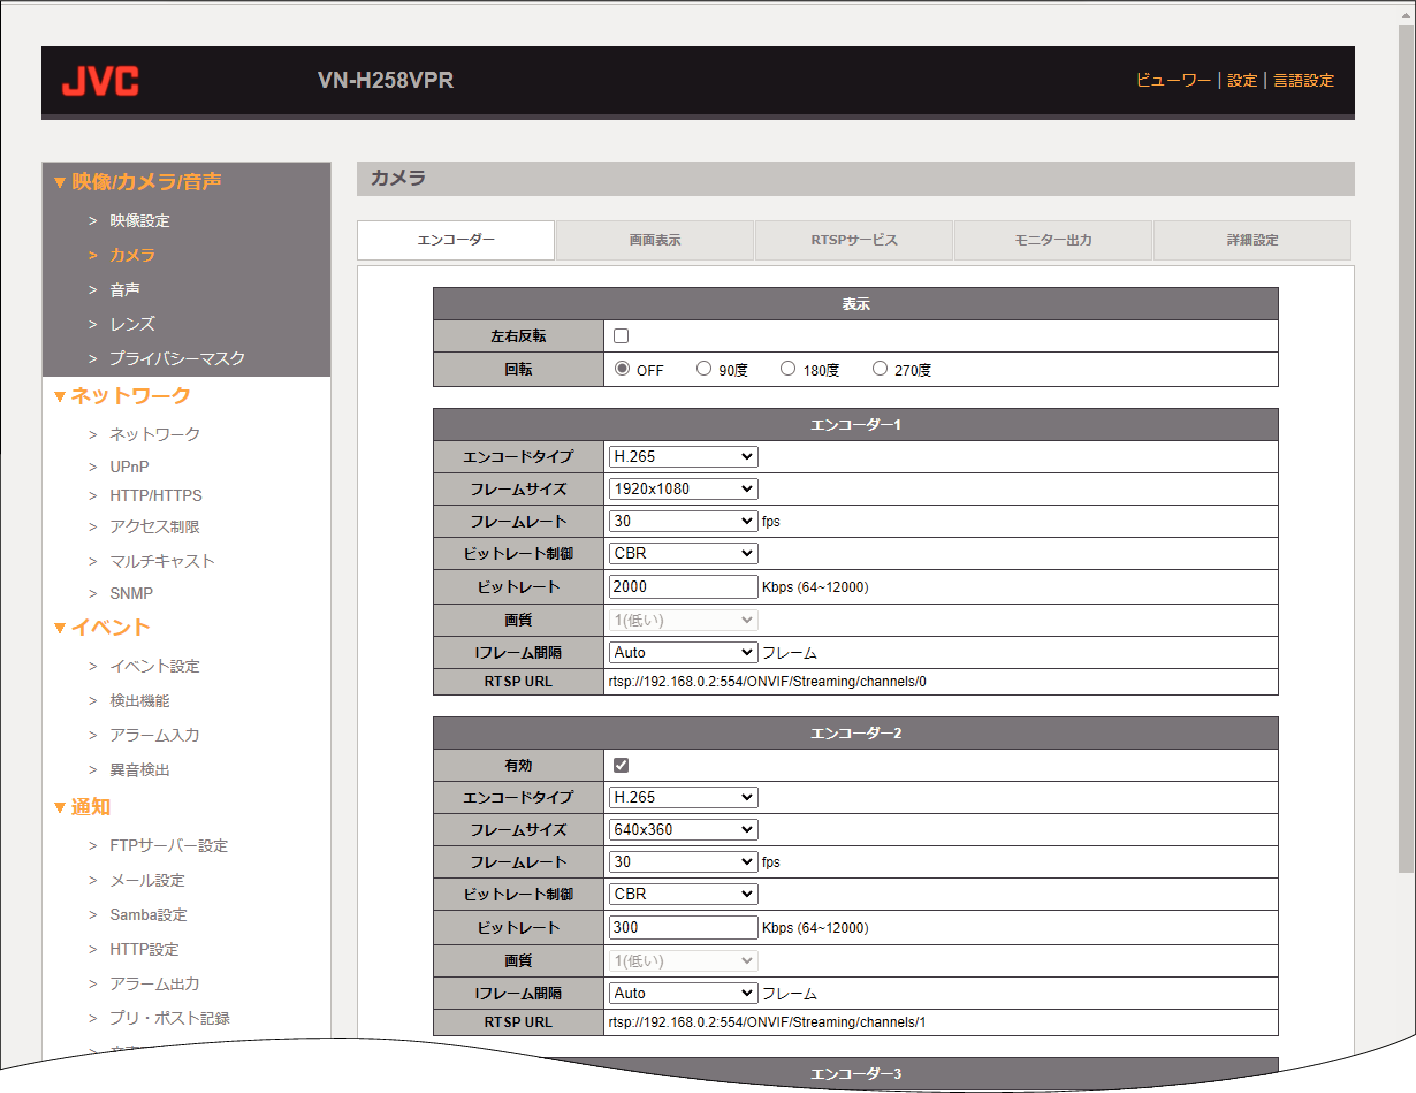Open アクセス制限 in sidebar
Image resolution: width=1416 pixels, height=1093 pixels.
pos(155,526)
